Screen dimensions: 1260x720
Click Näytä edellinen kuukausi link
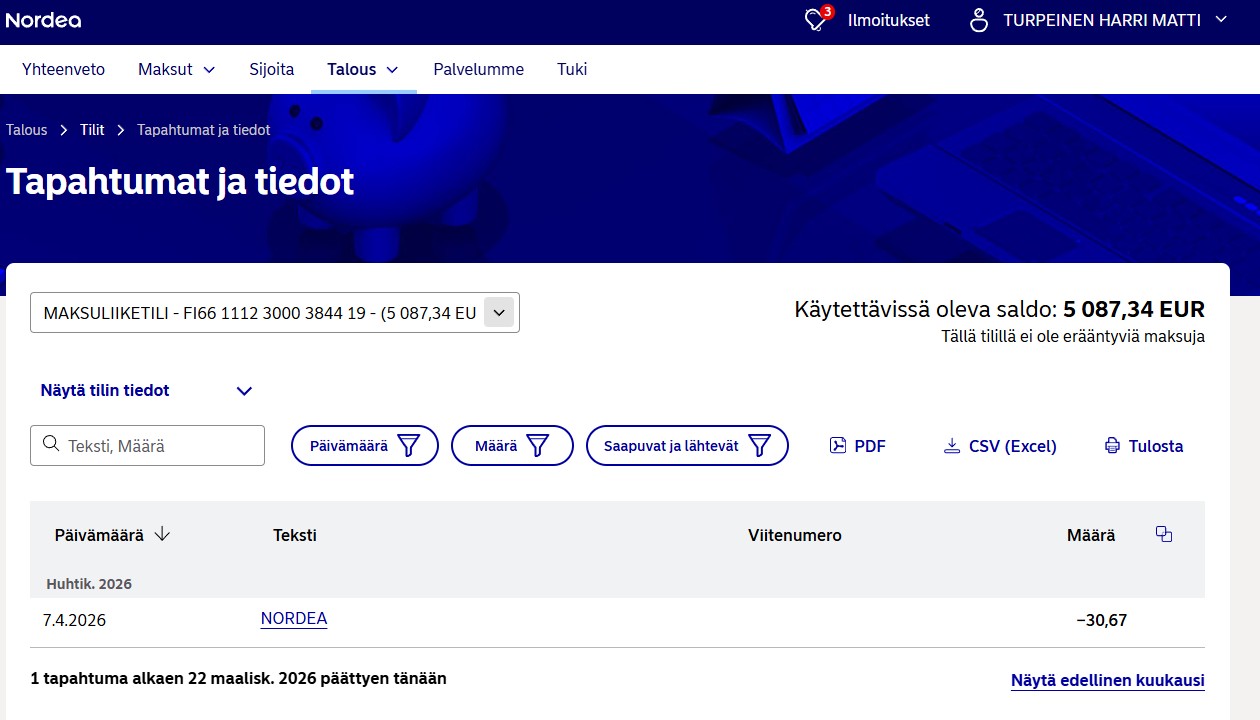1108,681
